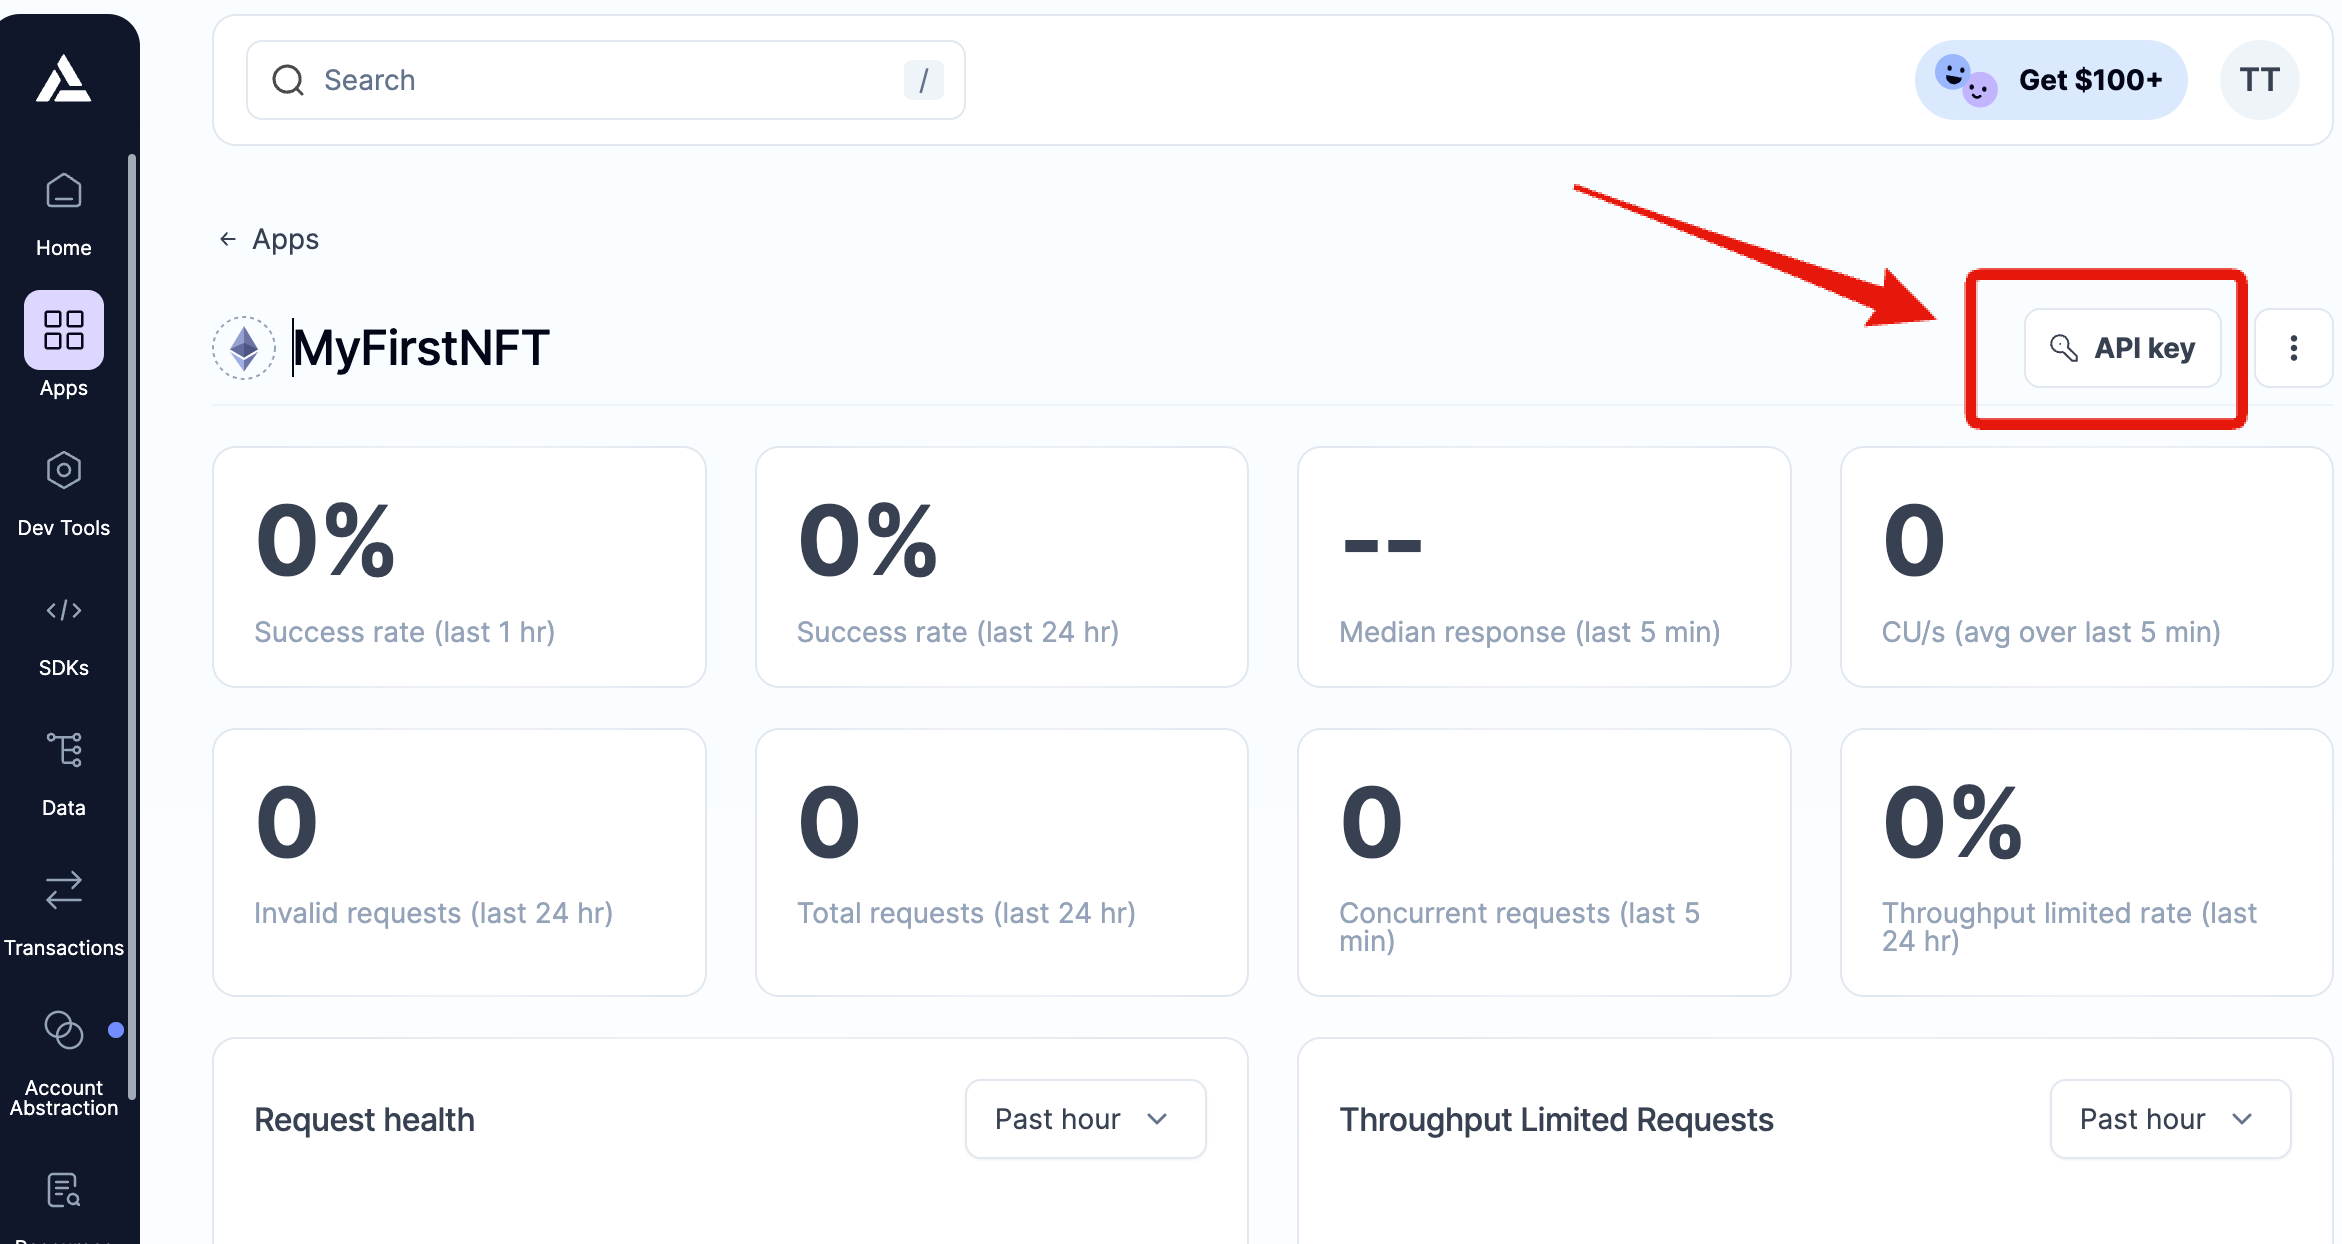The width and height of the screenshot is (2342, 1244).
Task: Open the three-dot app options menu
Action: point(2293,348)
